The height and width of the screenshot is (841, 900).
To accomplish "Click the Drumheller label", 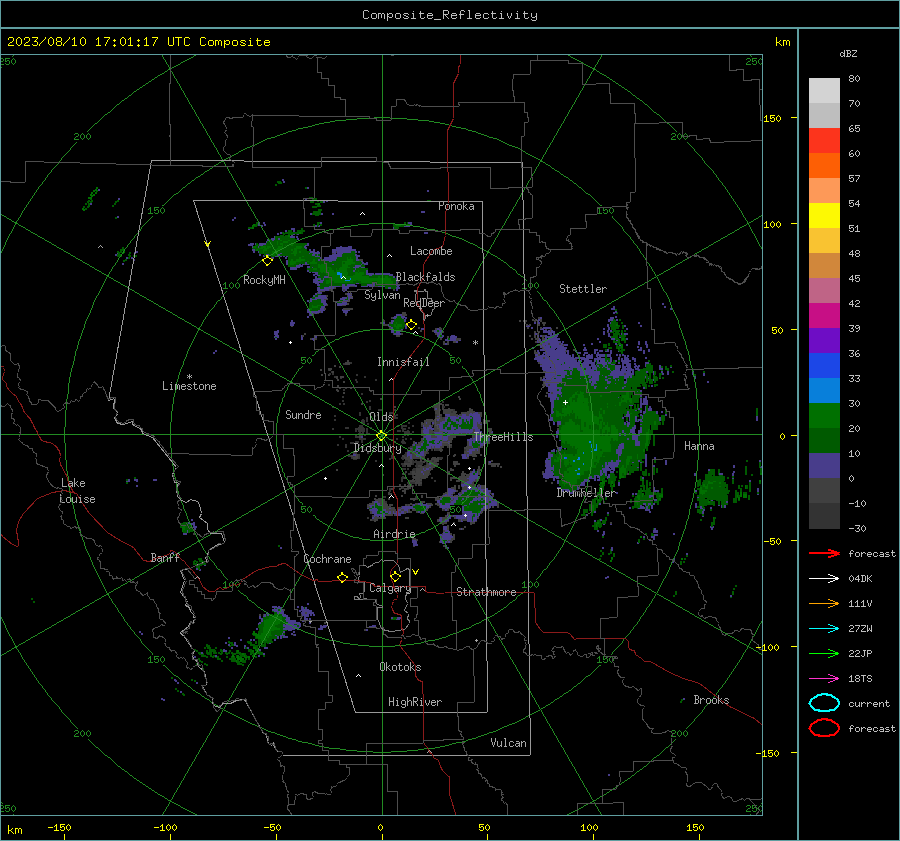I will [x=587, y=493].
